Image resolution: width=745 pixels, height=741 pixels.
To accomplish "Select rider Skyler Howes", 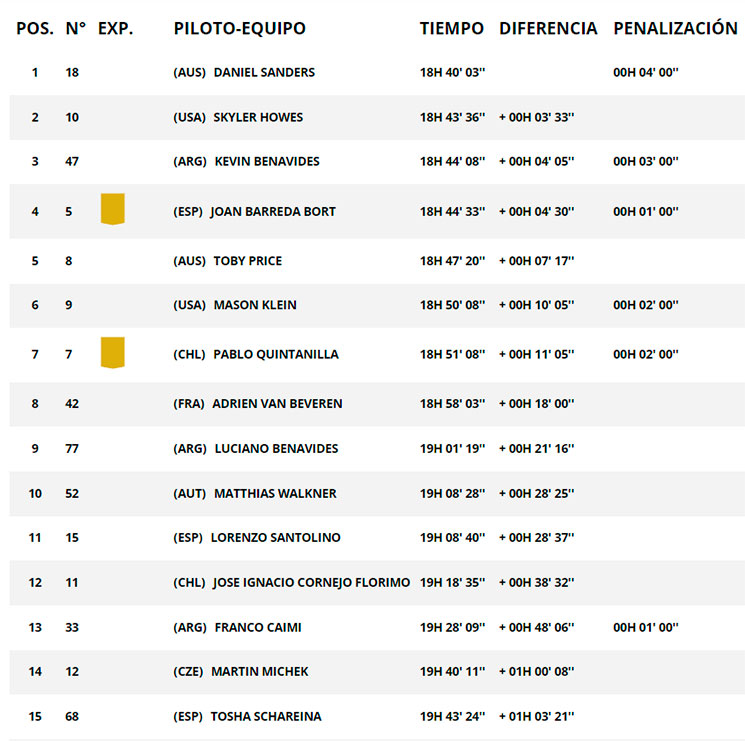I will (258, 117).
